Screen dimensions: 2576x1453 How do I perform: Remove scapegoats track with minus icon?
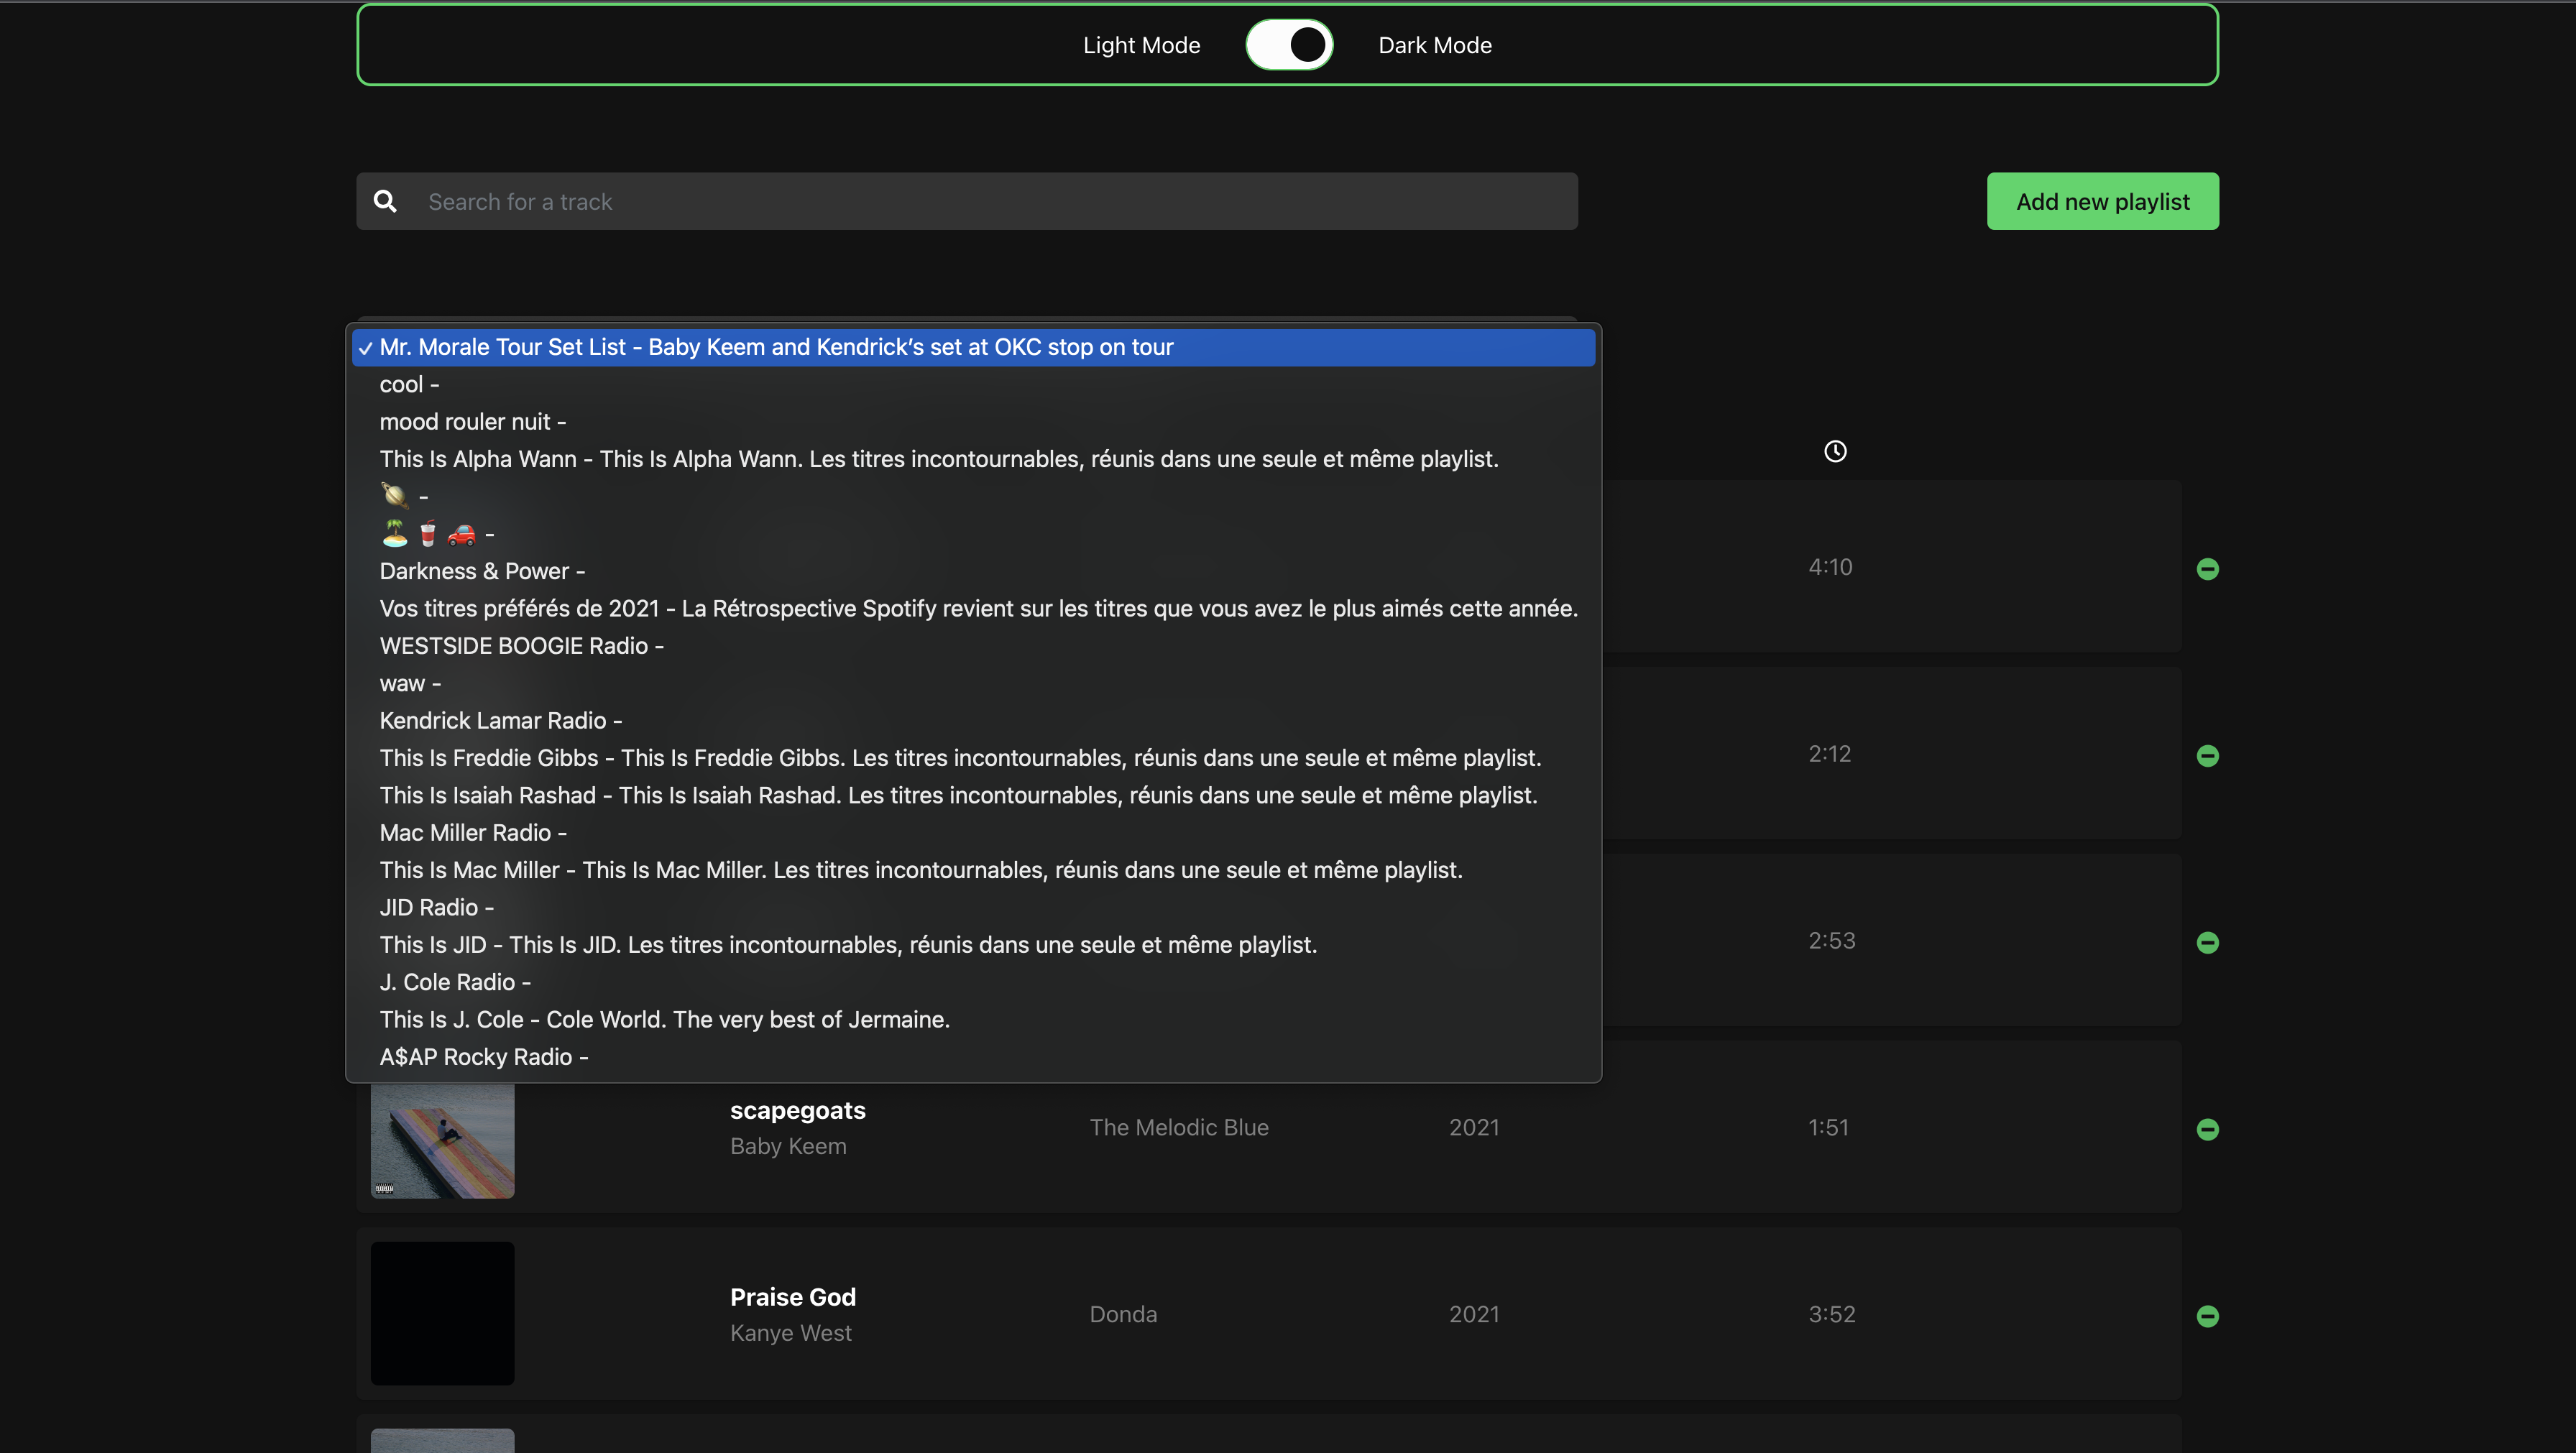(2207, 1129)
